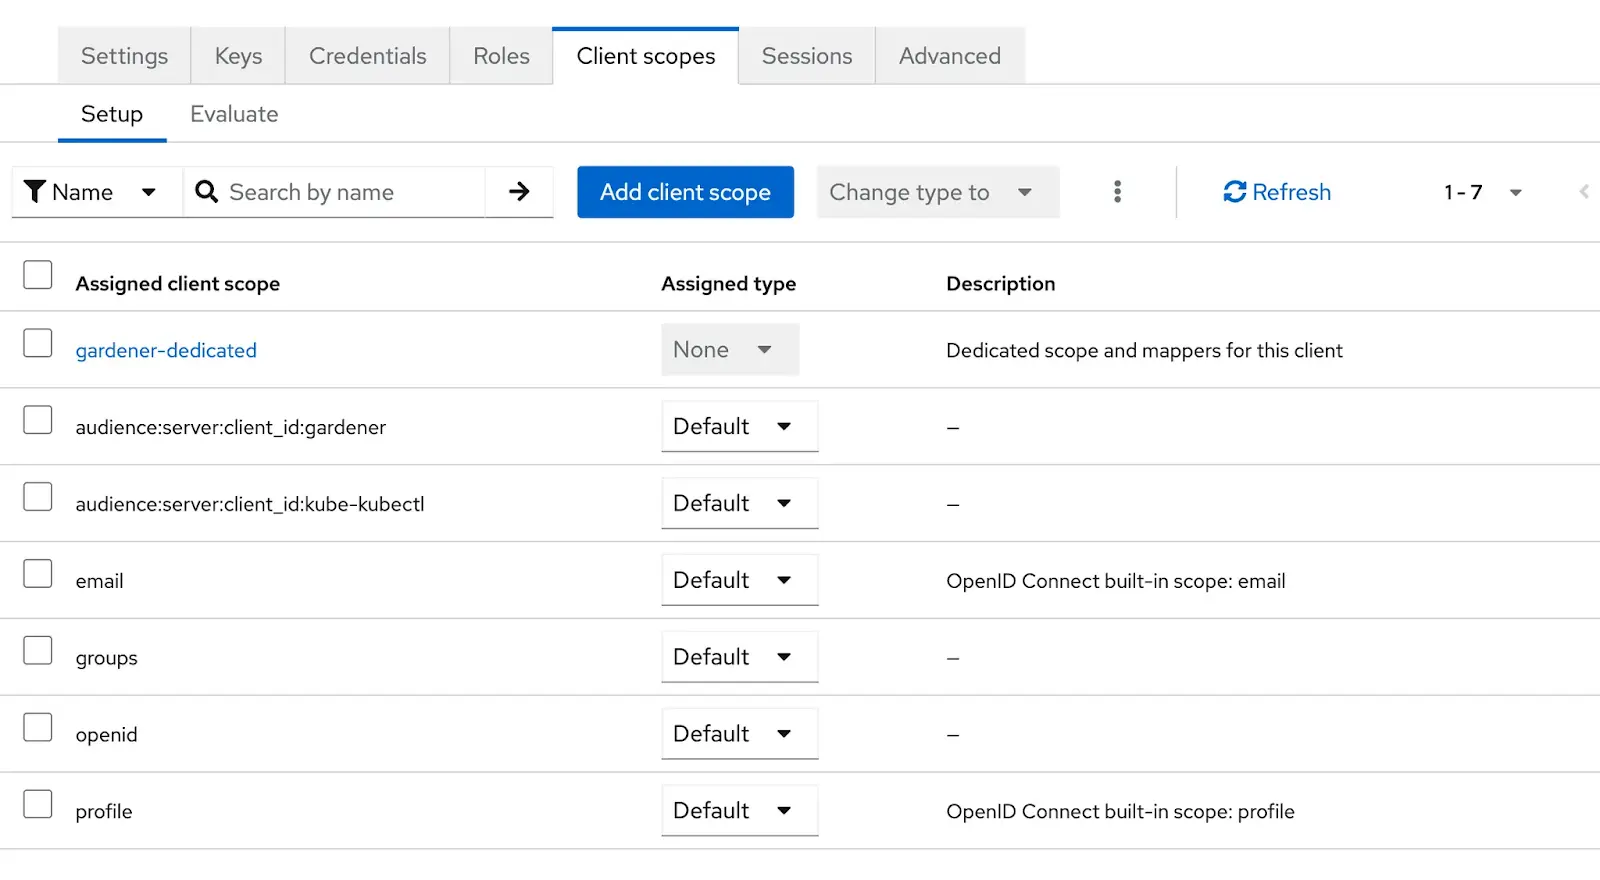The height and width of the screenshot is (880, 1600).
Task: Check the gardener-dedicated row checkbox
Action: [x=38, y=343]
